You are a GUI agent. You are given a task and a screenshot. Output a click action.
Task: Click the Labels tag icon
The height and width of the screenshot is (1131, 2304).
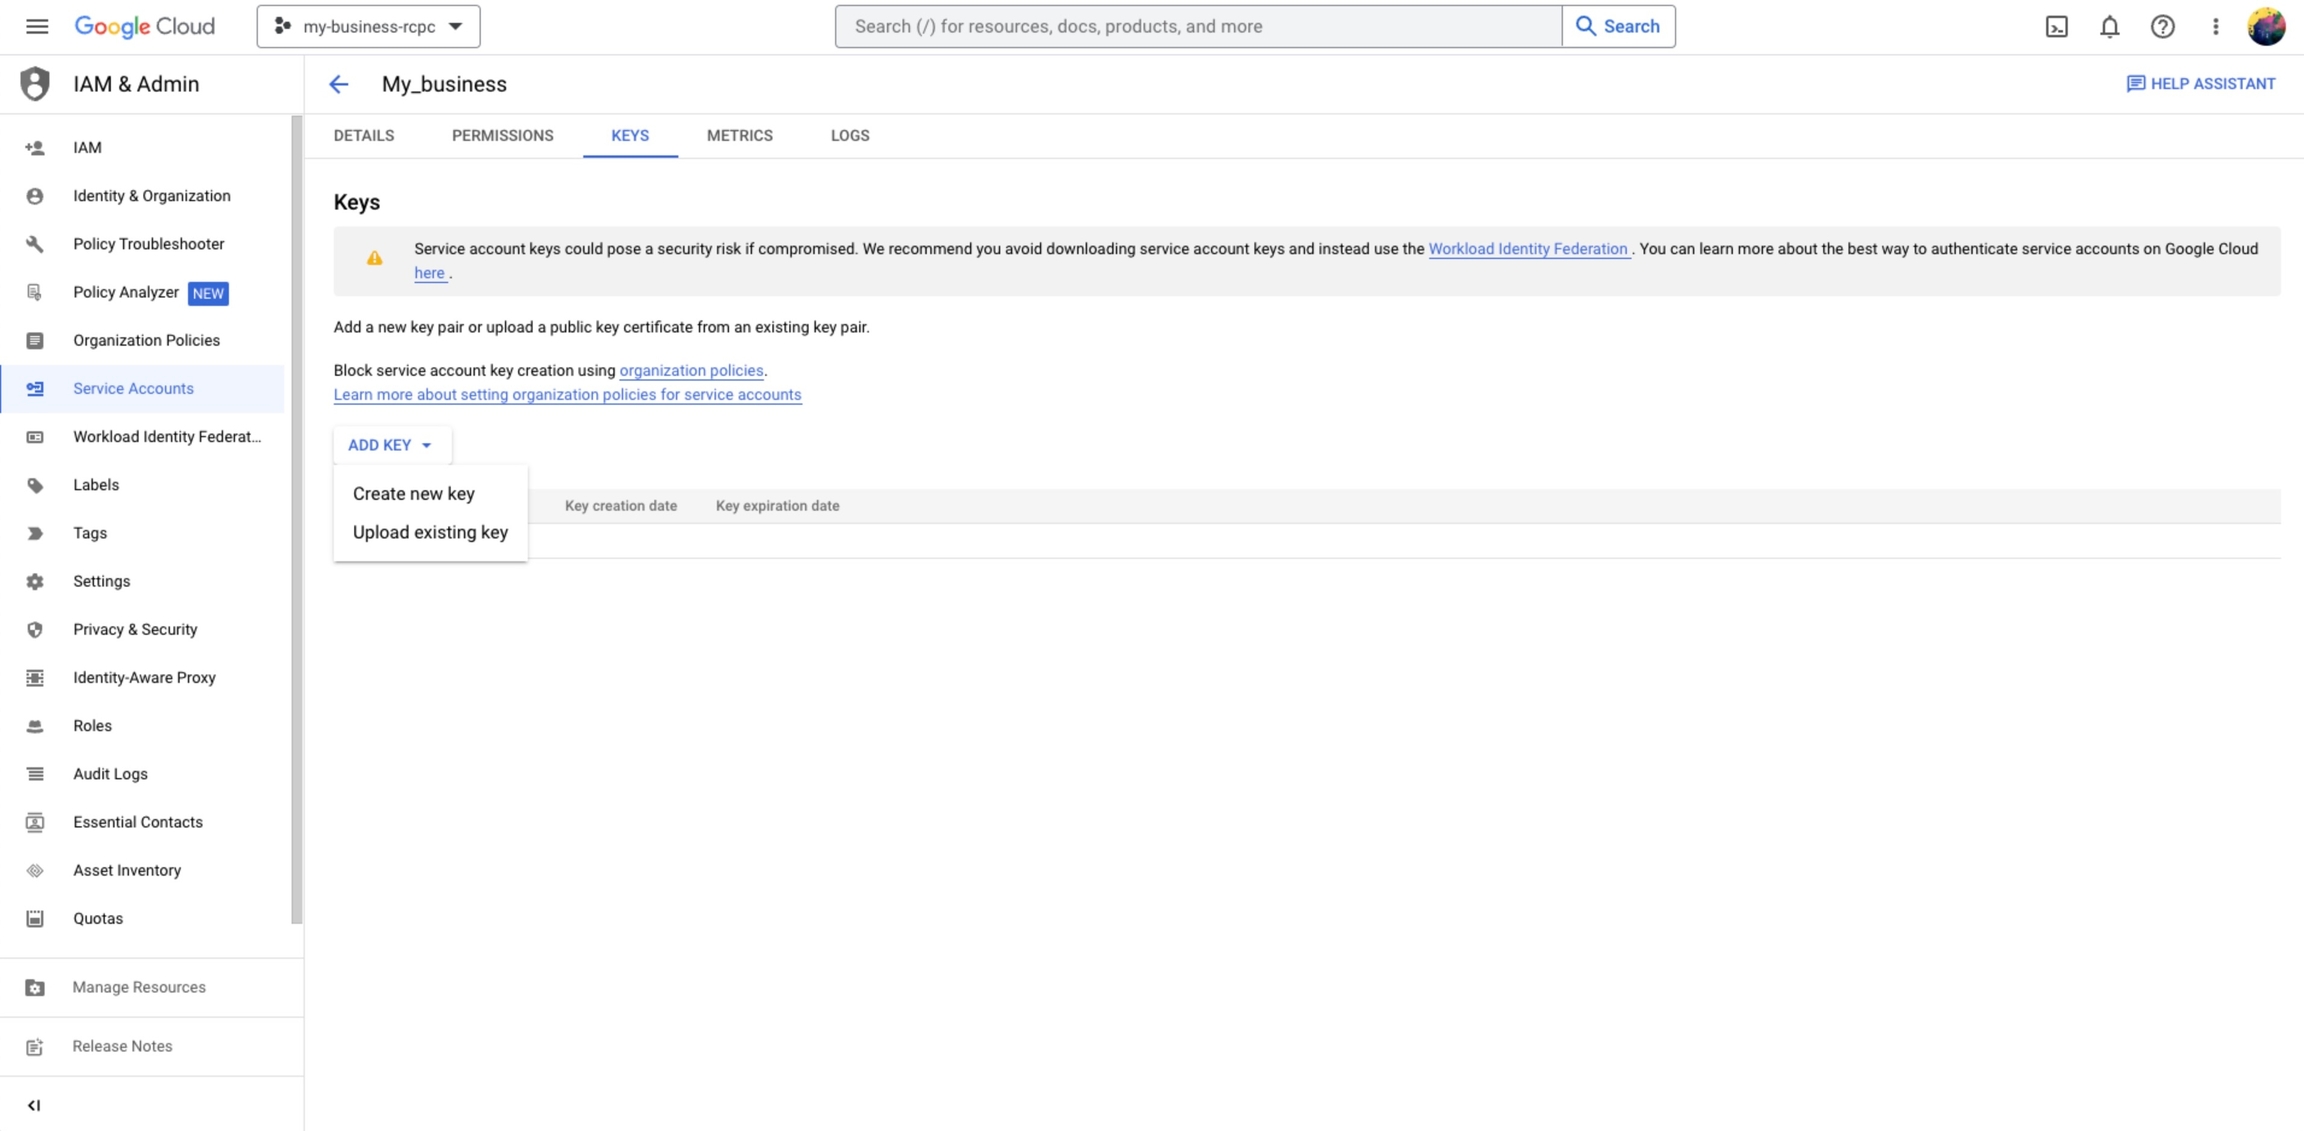click(35, 484)
